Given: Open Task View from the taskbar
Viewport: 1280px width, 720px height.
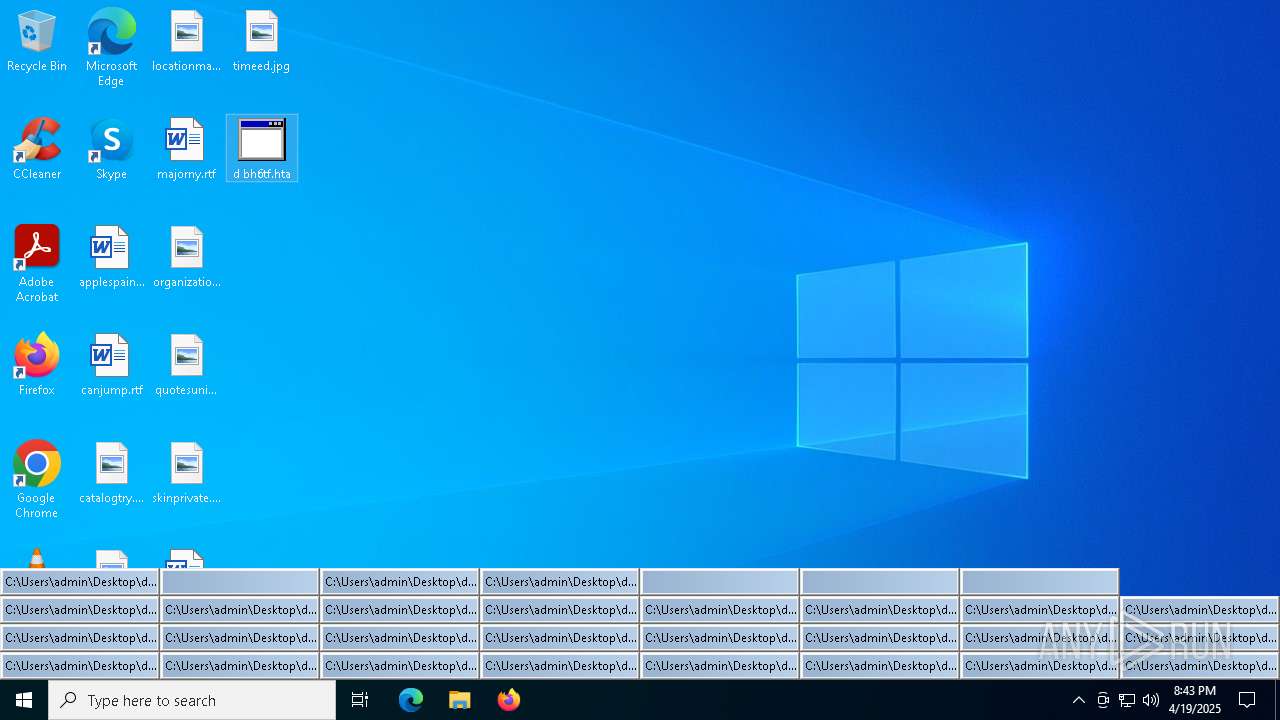Looking at the screenshot, I should [x=360, y=700].
